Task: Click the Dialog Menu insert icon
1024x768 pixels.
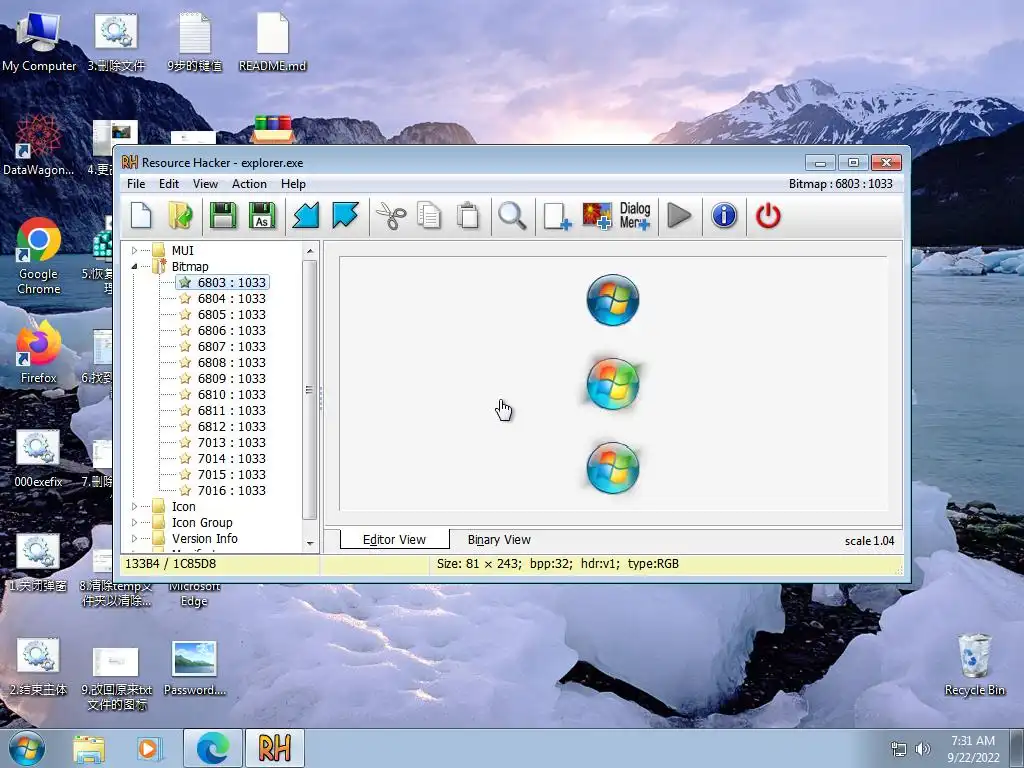Action: (x=635, y=216)
